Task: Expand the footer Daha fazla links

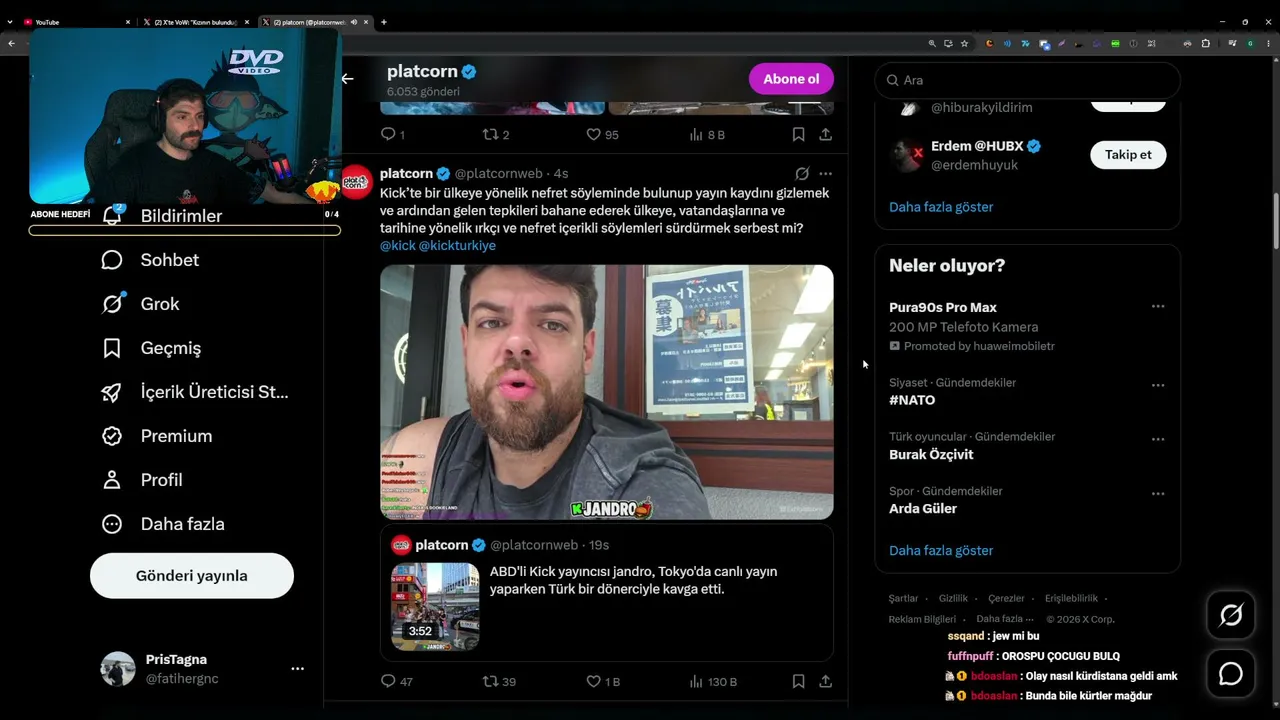Action: (x=1005, y=619)
